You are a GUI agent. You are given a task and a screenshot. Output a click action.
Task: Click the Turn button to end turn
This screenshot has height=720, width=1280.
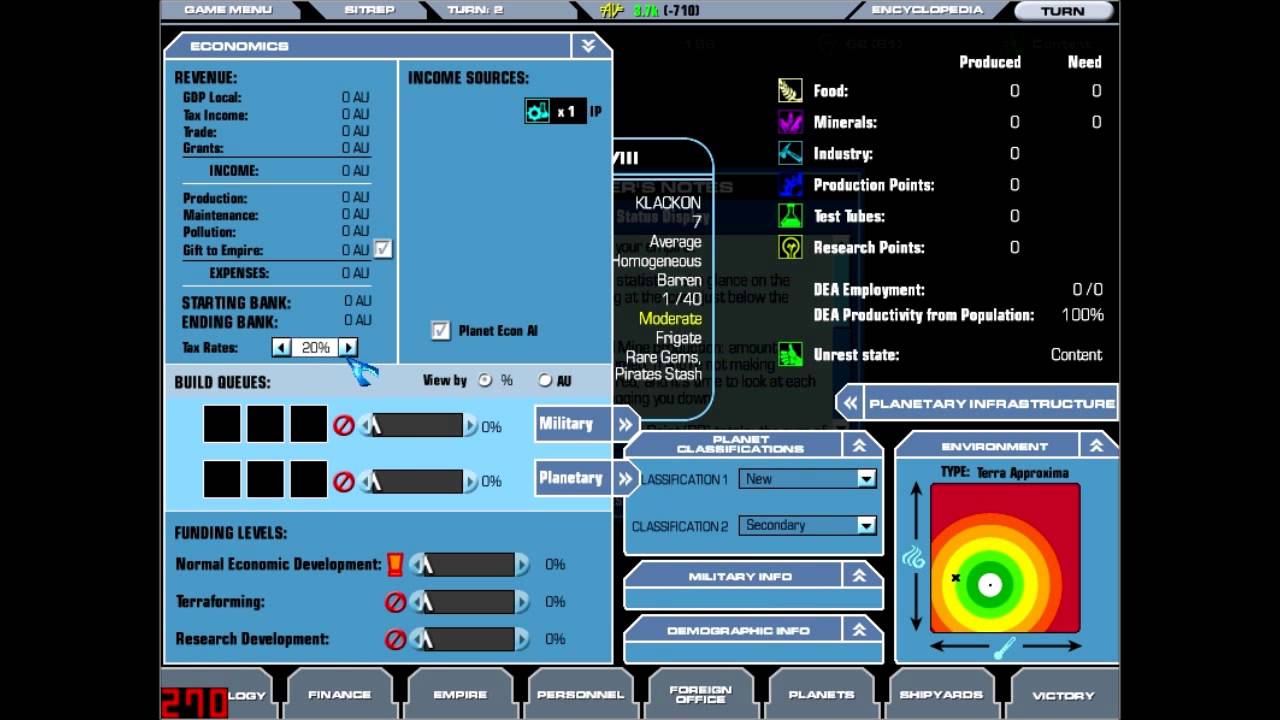tap(1062, 11)
